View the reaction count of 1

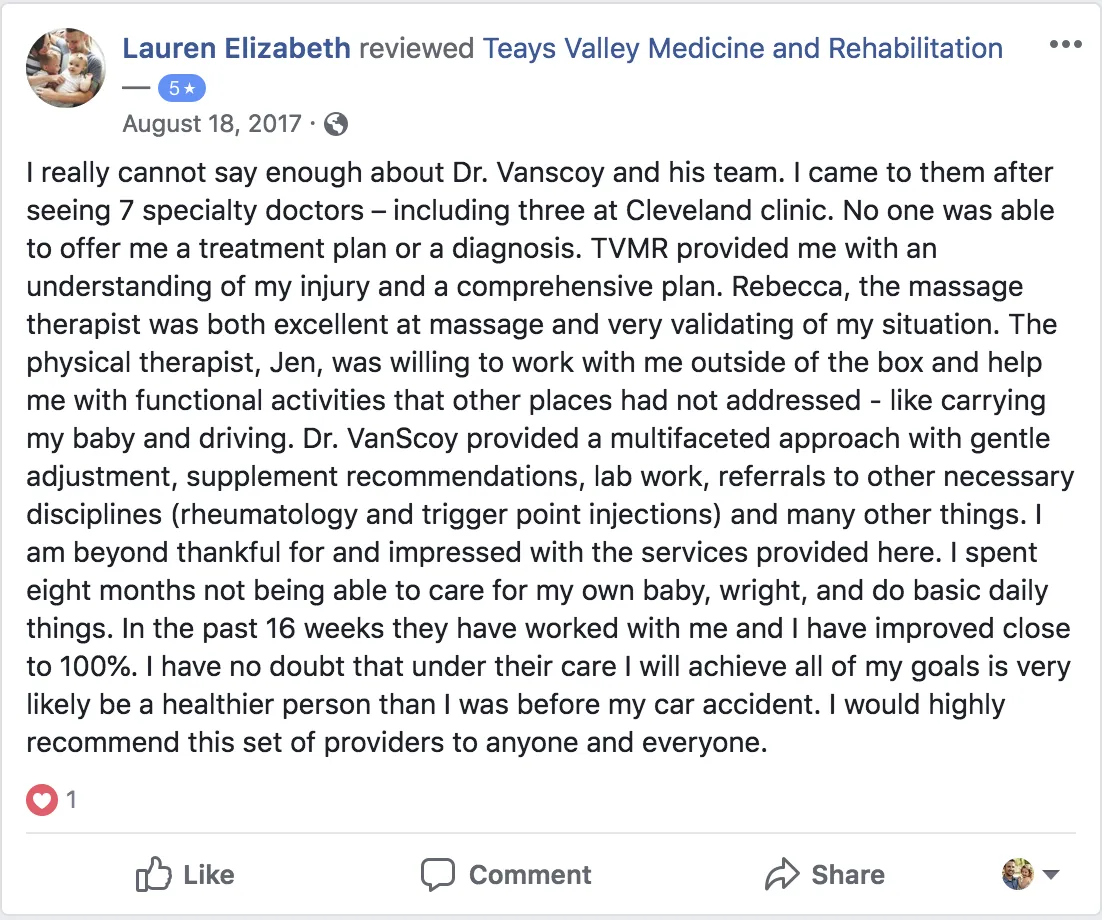71,800
